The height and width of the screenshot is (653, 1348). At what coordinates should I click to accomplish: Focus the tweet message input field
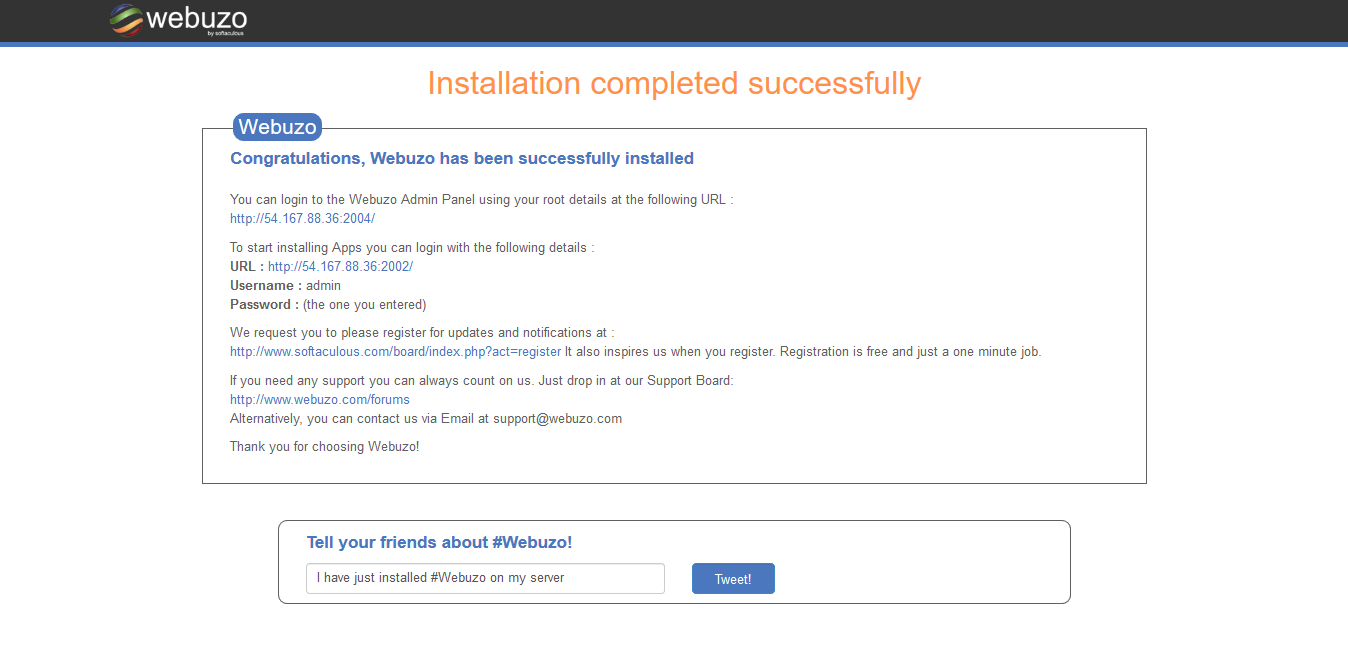pyautogui.click(x=485, y=578)
